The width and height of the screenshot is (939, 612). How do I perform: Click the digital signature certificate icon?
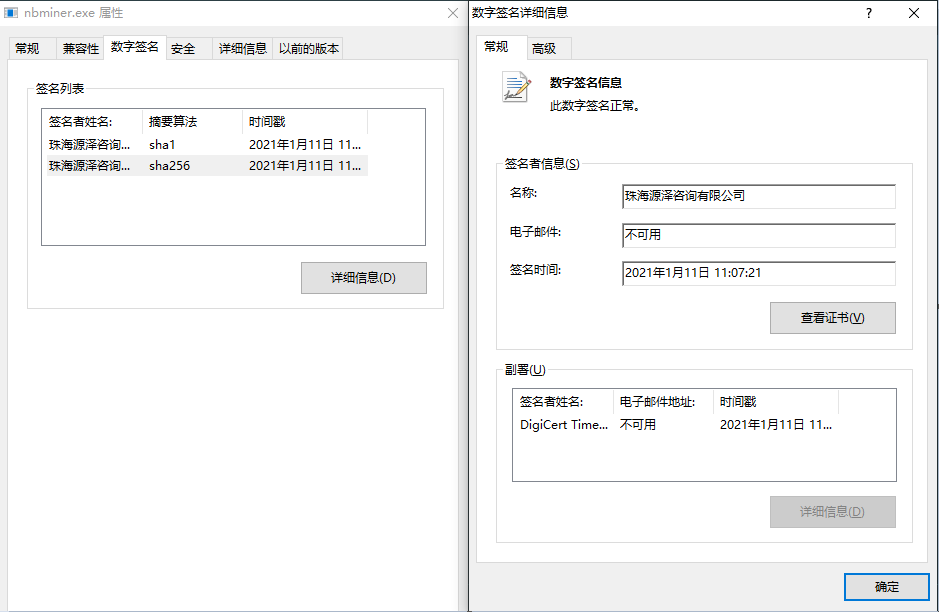516,88
